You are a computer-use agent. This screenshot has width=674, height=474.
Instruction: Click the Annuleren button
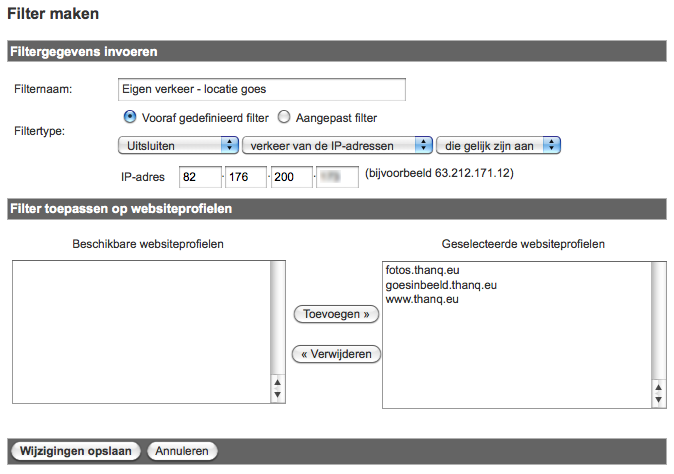(x=182, y=451)
